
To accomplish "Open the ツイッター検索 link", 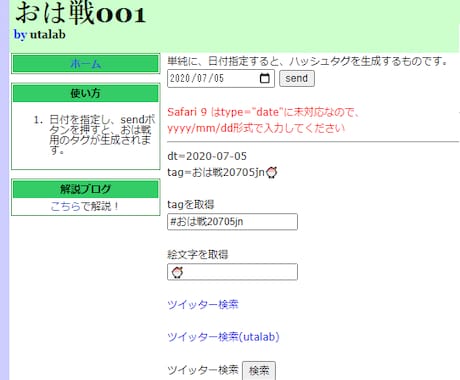I will coord(203,305).
